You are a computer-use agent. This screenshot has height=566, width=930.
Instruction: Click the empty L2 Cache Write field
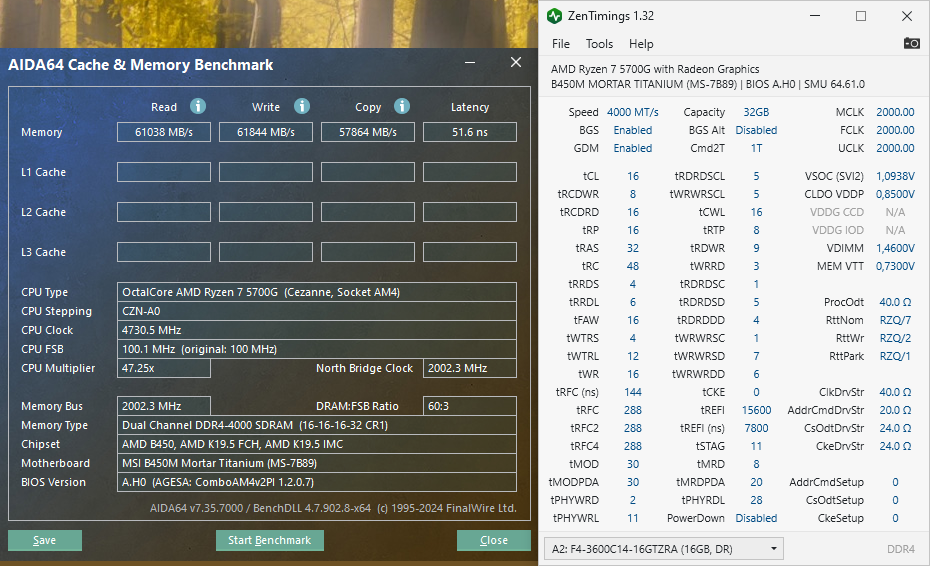266,212
